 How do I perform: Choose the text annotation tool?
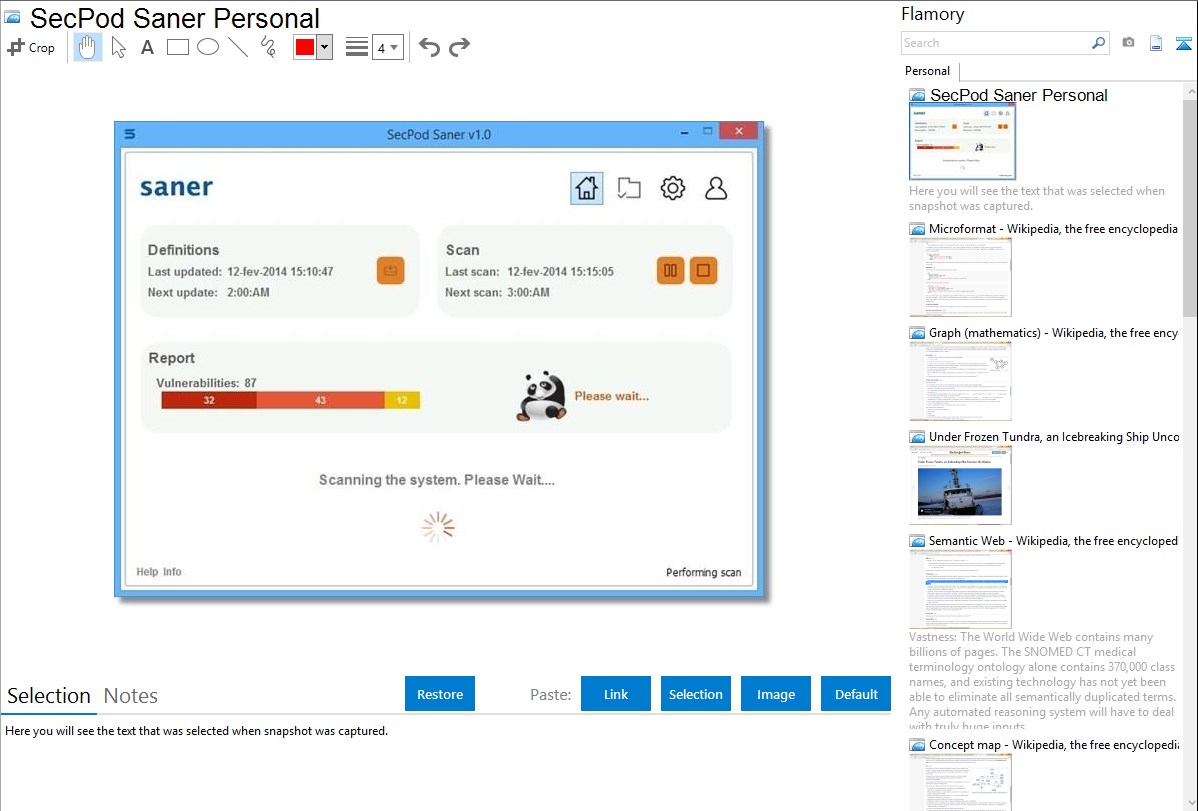click(x=147, y=47)
